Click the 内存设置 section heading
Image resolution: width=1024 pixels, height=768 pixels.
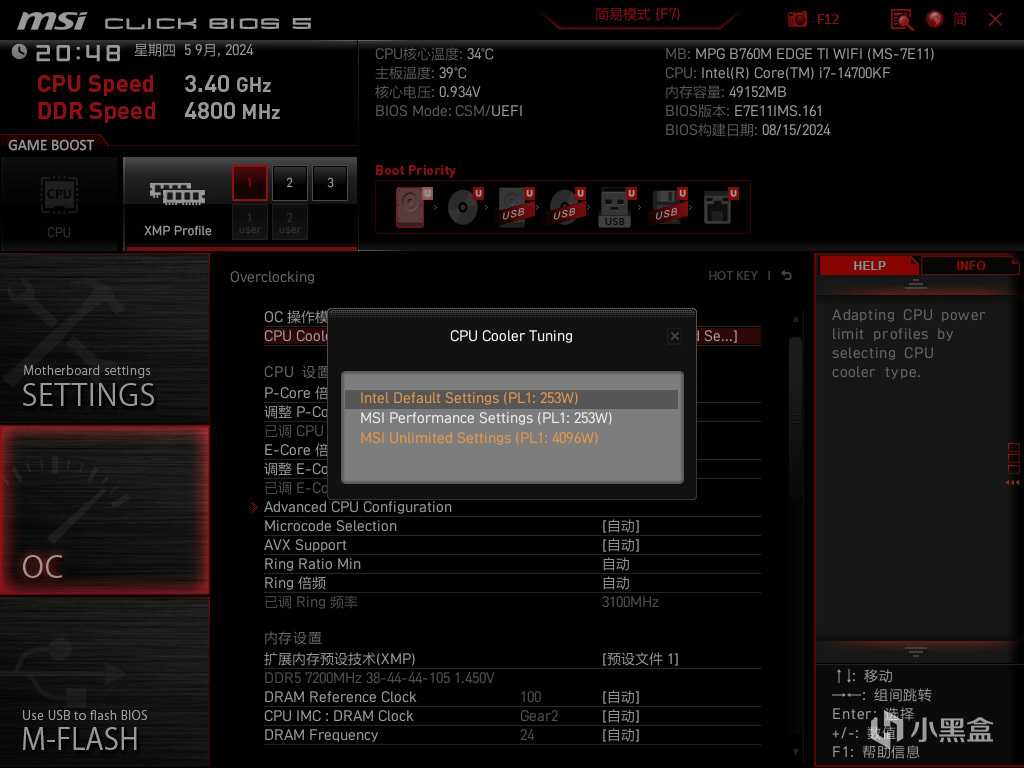click(x=293, y=637)
